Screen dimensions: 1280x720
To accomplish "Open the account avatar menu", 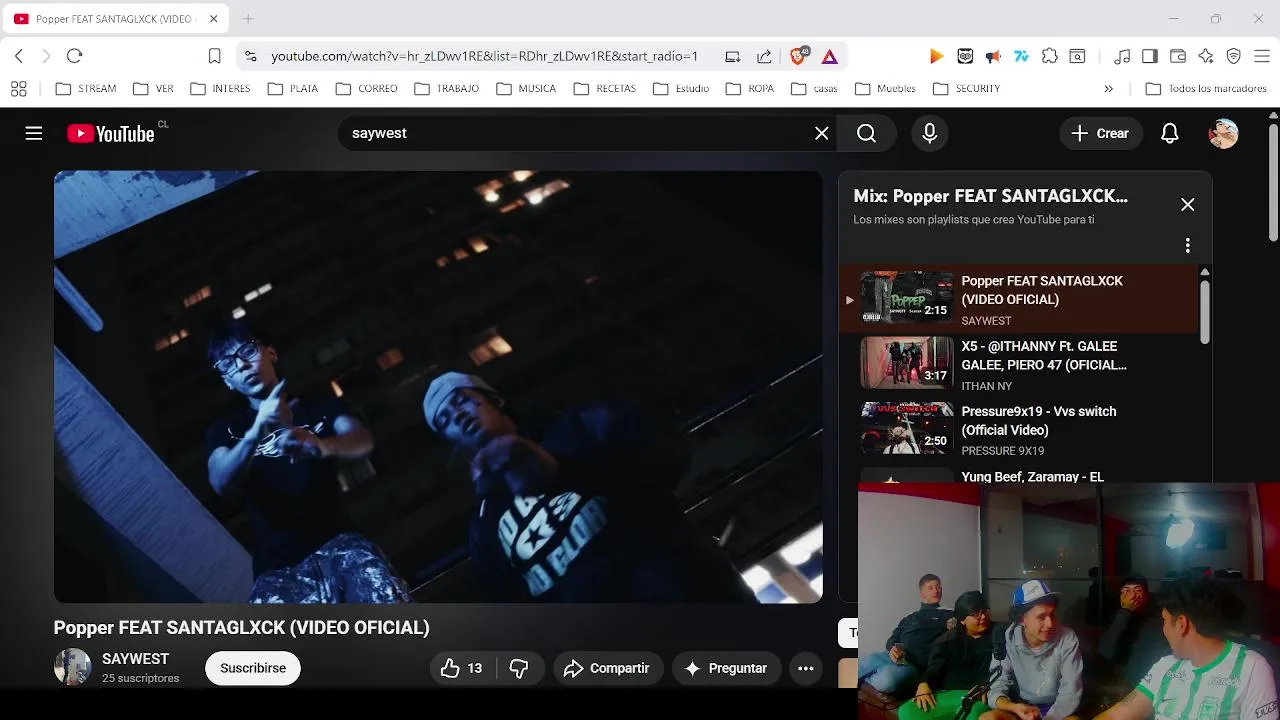I will pyautogui.click(x=1223, y=133).
